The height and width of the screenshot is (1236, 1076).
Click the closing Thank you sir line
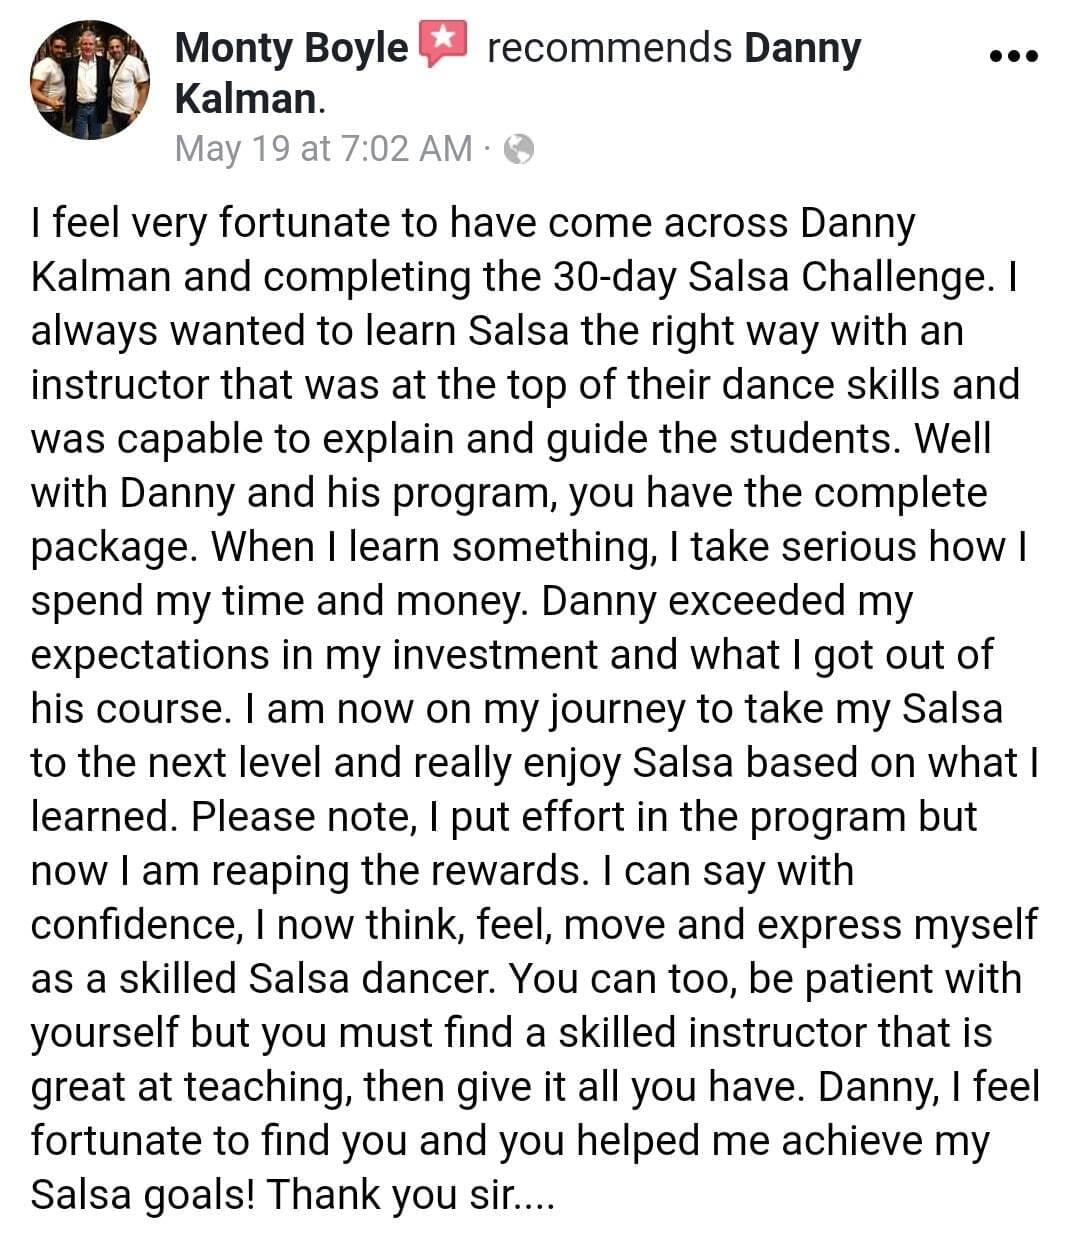(x=411, y=1195)
